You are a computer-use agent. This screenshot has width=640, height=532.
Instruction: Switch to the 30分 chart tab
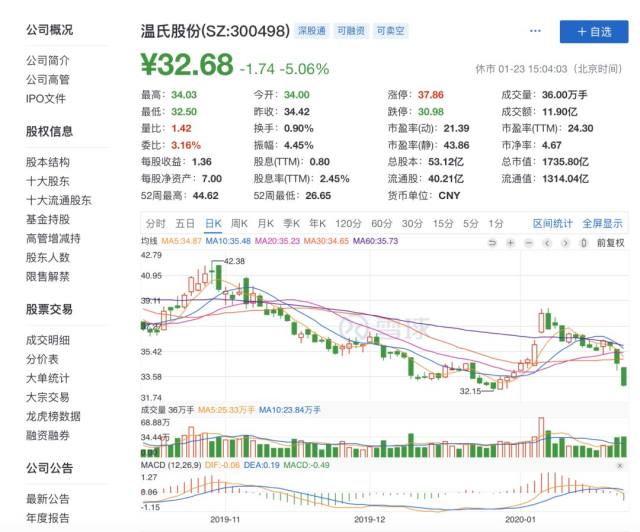click(412, 223)
